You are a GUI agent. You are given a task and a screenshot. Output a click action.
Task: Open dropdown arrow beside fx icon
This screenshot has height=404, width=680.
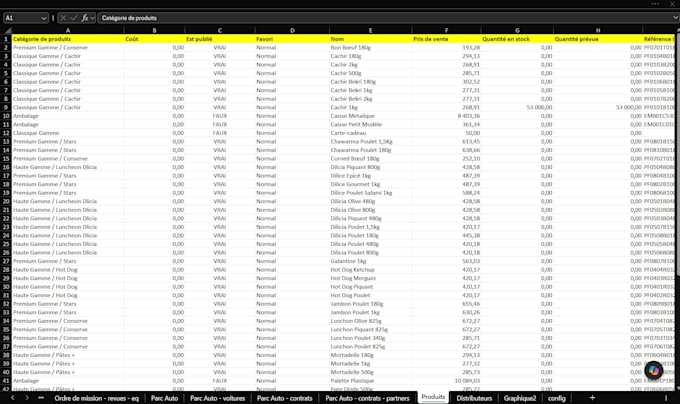tap(92, 18)
